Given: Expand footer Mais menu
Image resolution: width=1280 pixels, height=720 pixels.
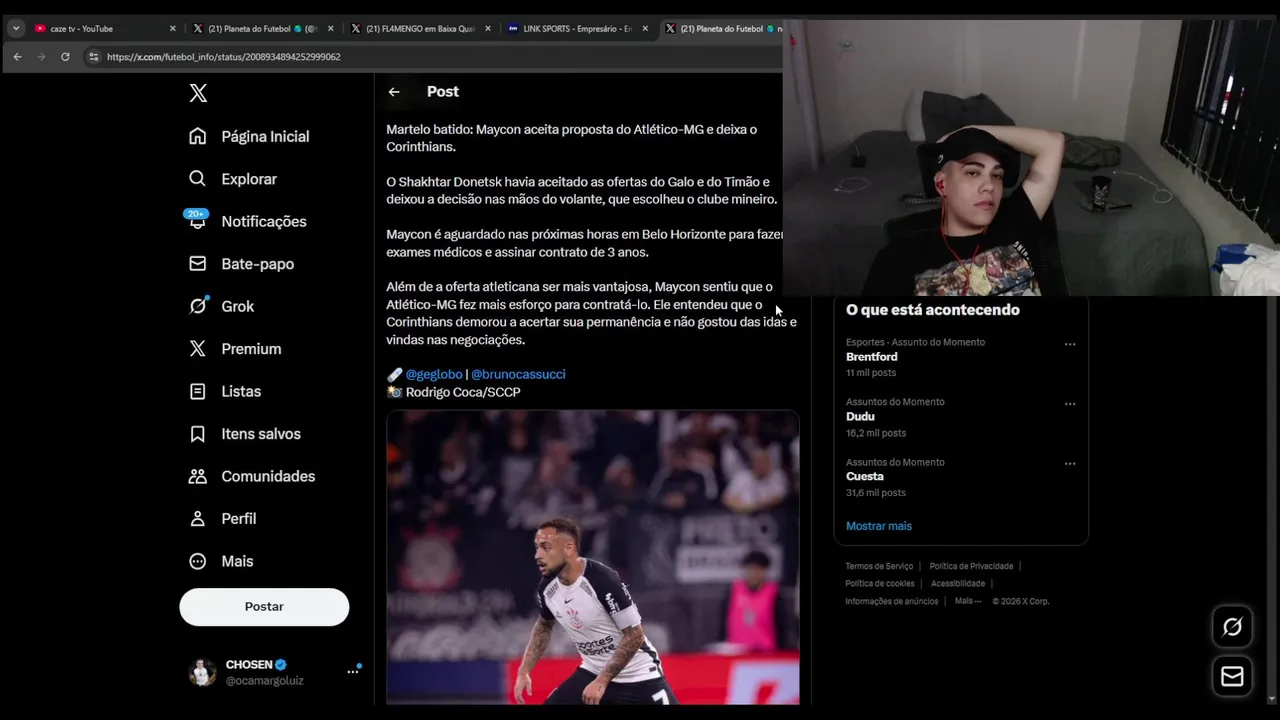Looking at the screenshot, I should [x=968, y=601].
